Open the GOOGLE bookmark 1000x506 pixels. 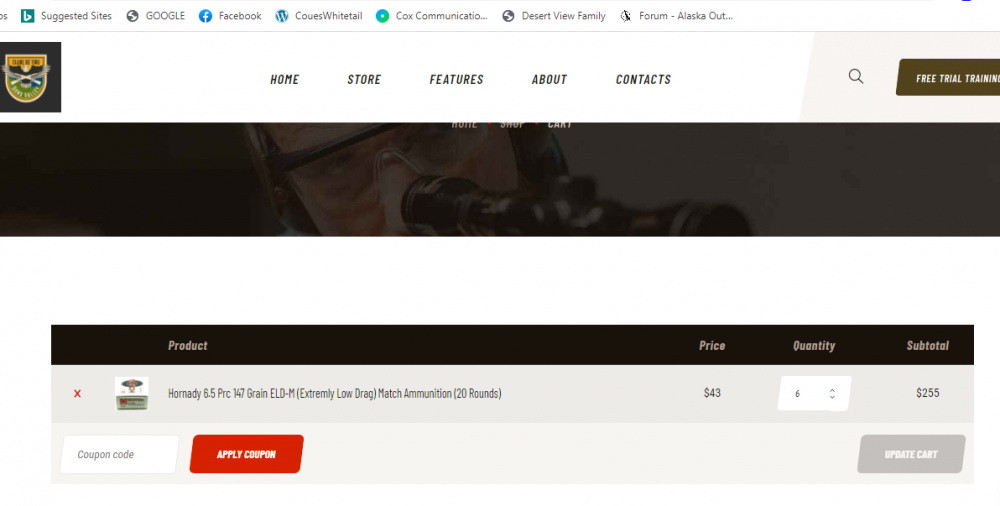tap(156, 16)
